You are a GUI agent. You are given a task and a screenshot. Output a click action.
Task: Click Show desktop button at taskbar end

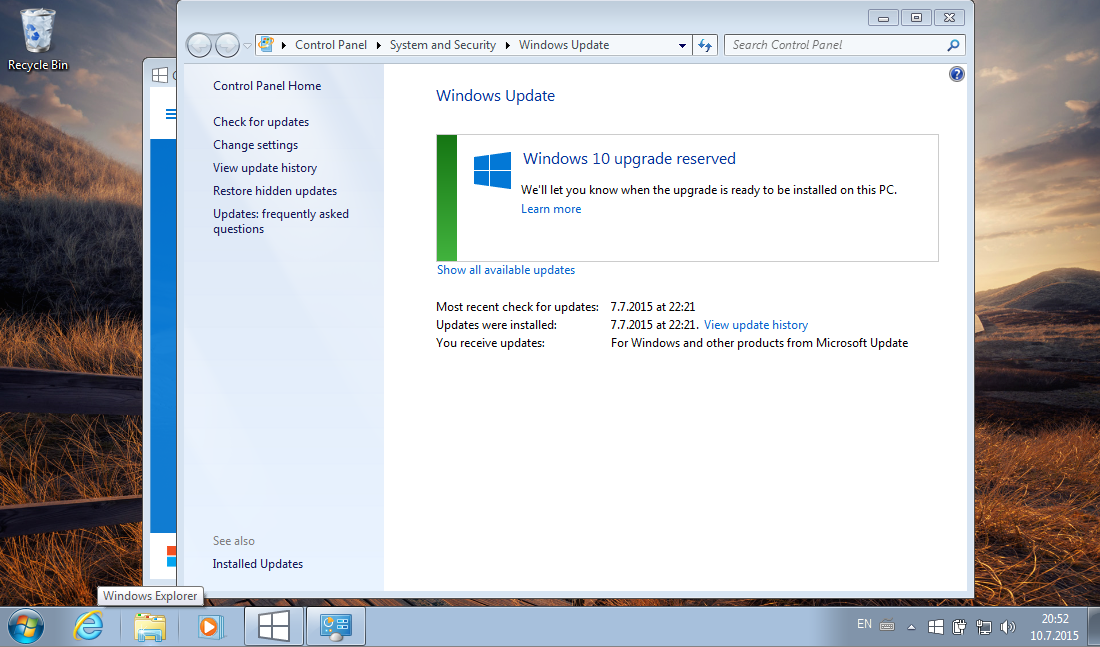point(1094,627)
